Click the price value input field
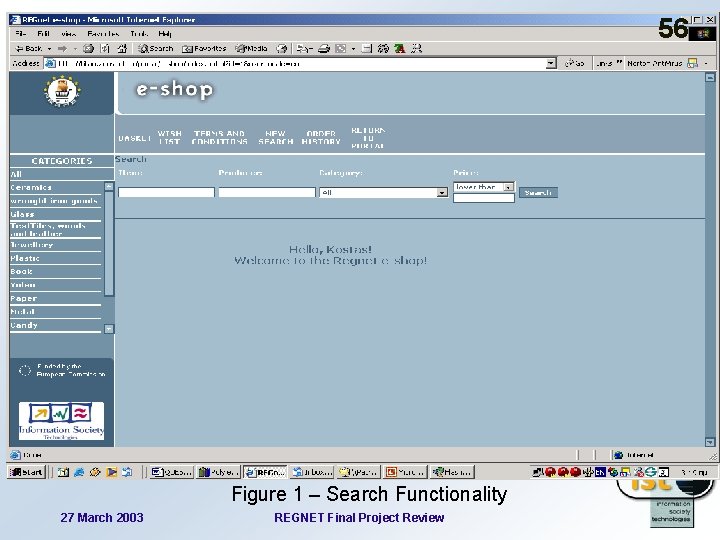The height and width of the screenshot is (540, 720). [x=484, y=198]
